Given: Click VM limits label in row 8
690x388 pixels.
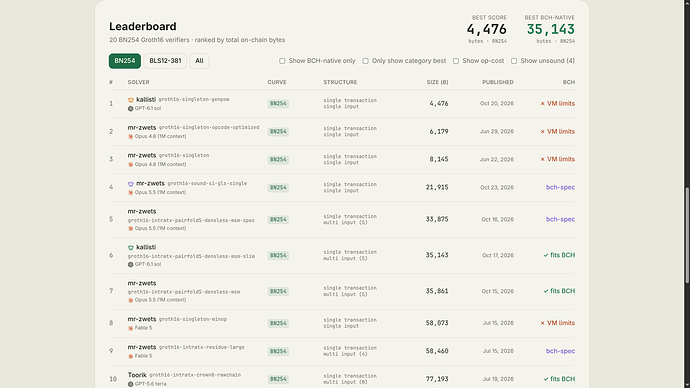Looking at the screenshot, I should coord(561,323).
